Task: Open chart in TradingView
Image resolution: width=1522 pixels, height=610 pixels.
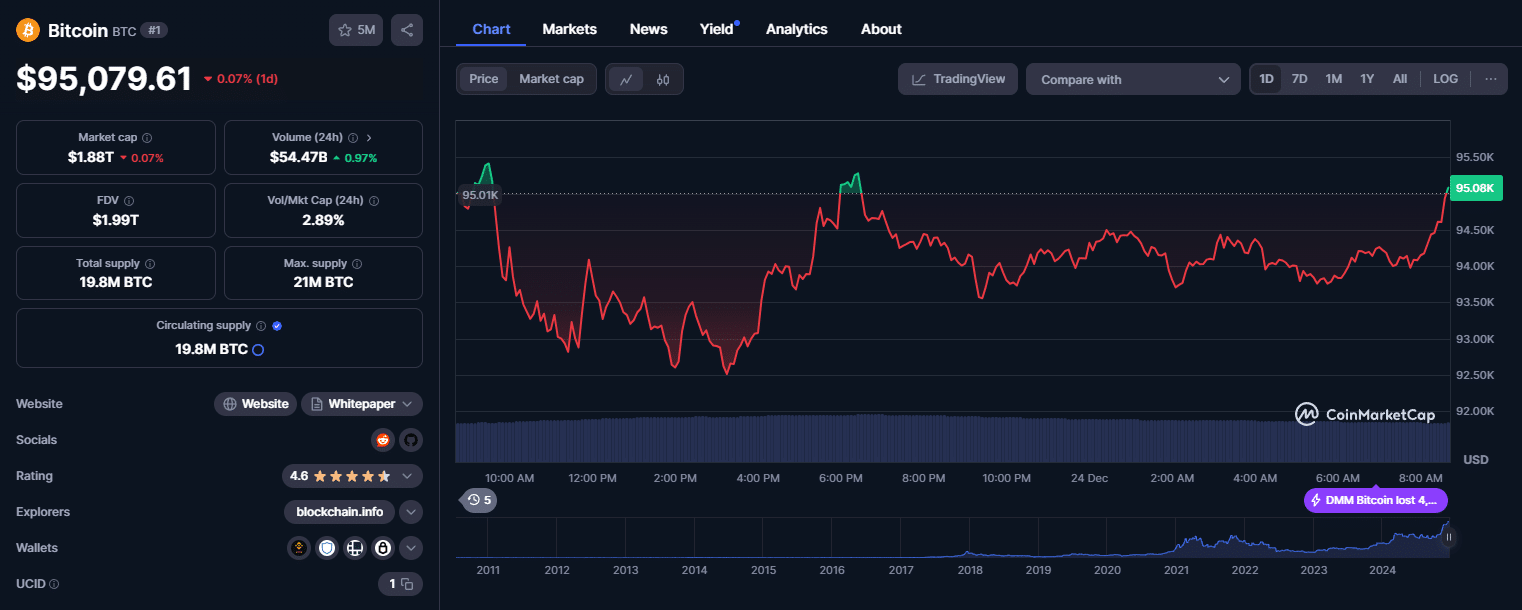Action: point(958,79)
